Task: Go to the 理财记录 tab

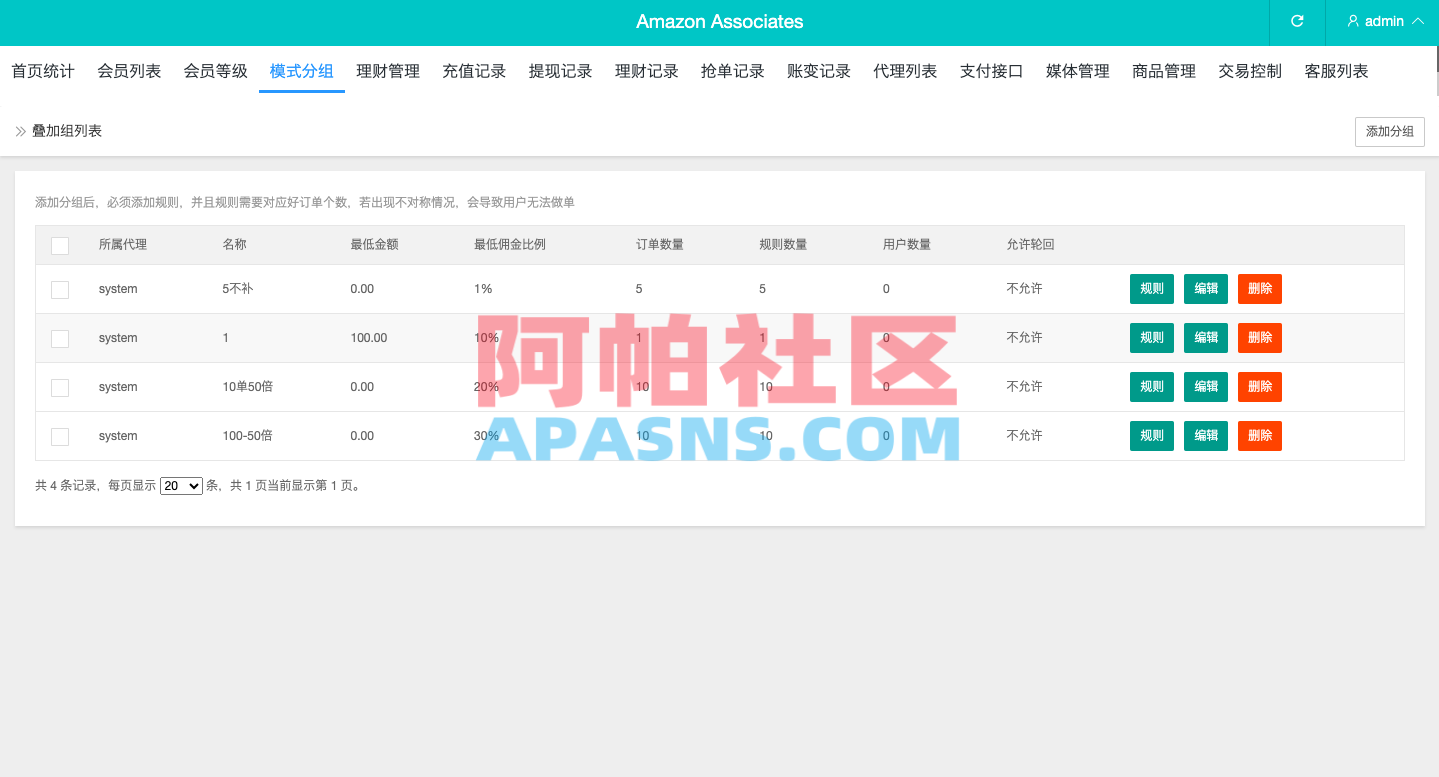Action: pyautogui.click(x=647, y=71)
